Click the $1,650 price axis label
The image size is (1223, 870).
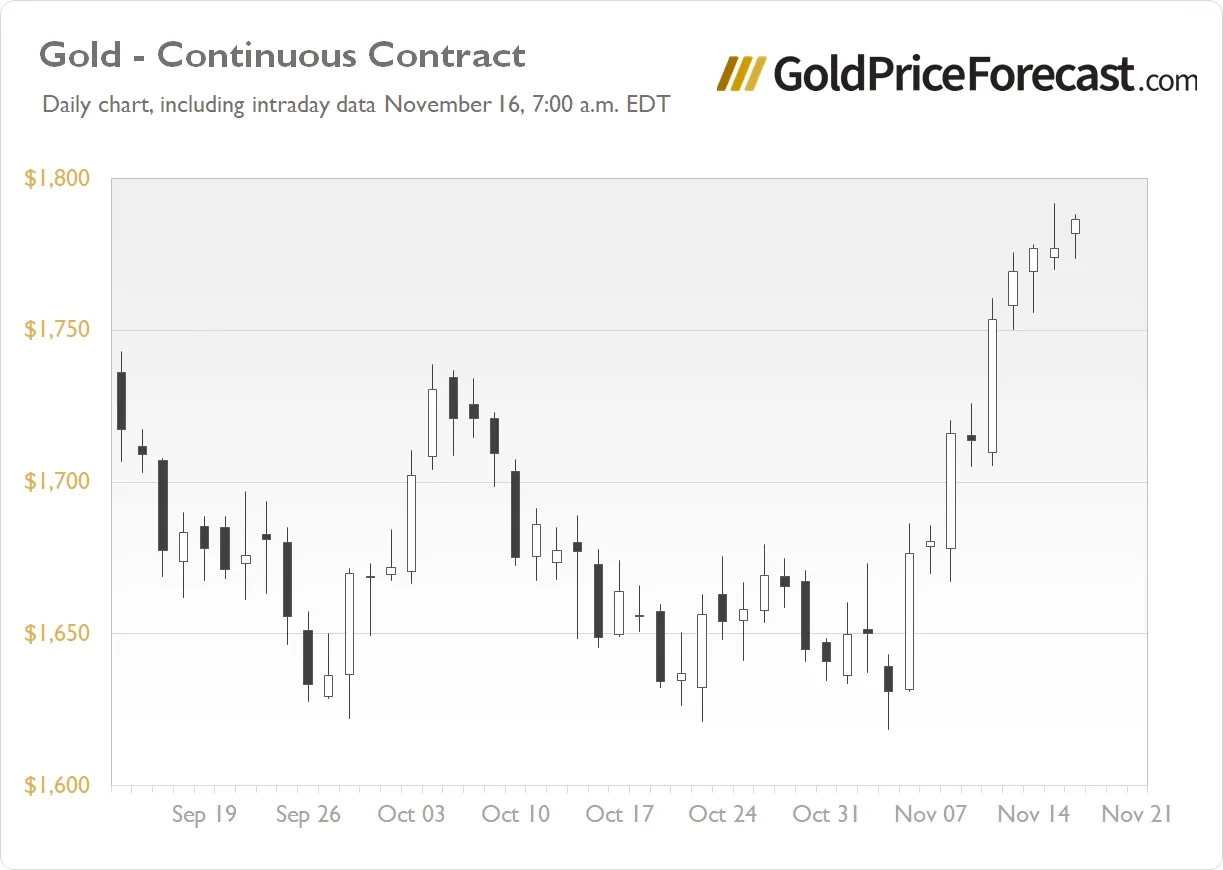[x=57, y=634]
